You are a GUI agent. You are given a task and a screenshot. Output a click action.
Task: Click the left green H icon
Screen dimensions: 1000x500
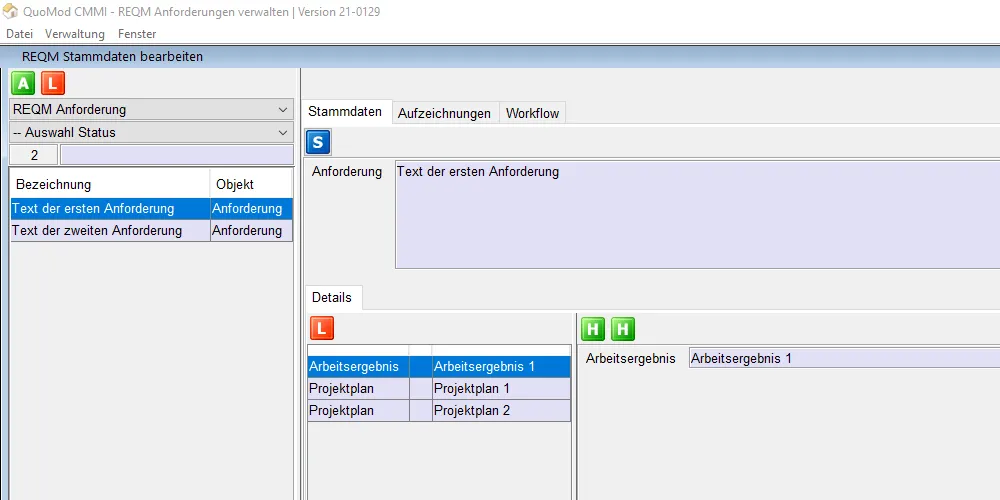point(593,328)
